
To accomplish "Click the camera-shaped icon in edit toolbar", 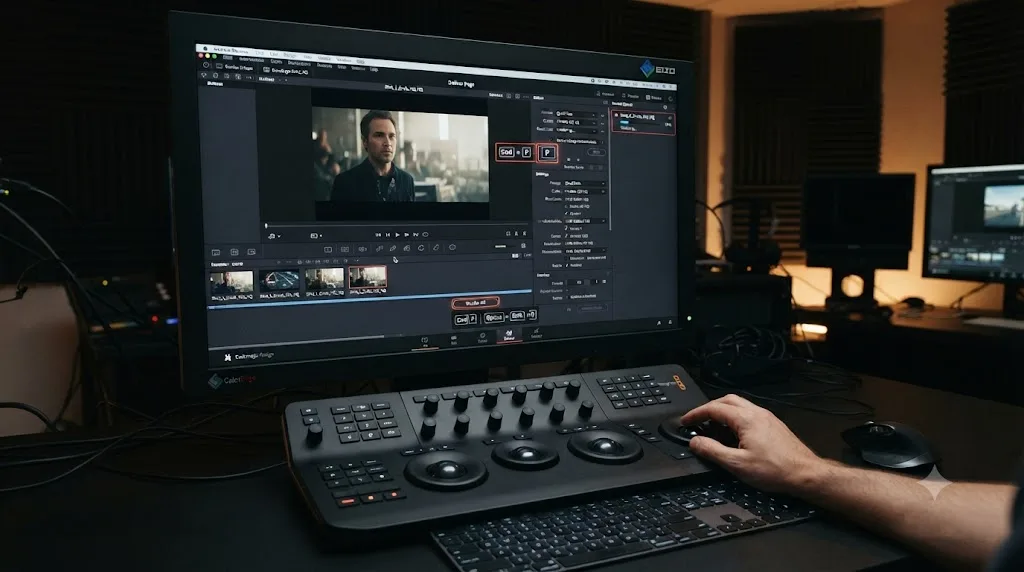I will (x=362, y=249).
